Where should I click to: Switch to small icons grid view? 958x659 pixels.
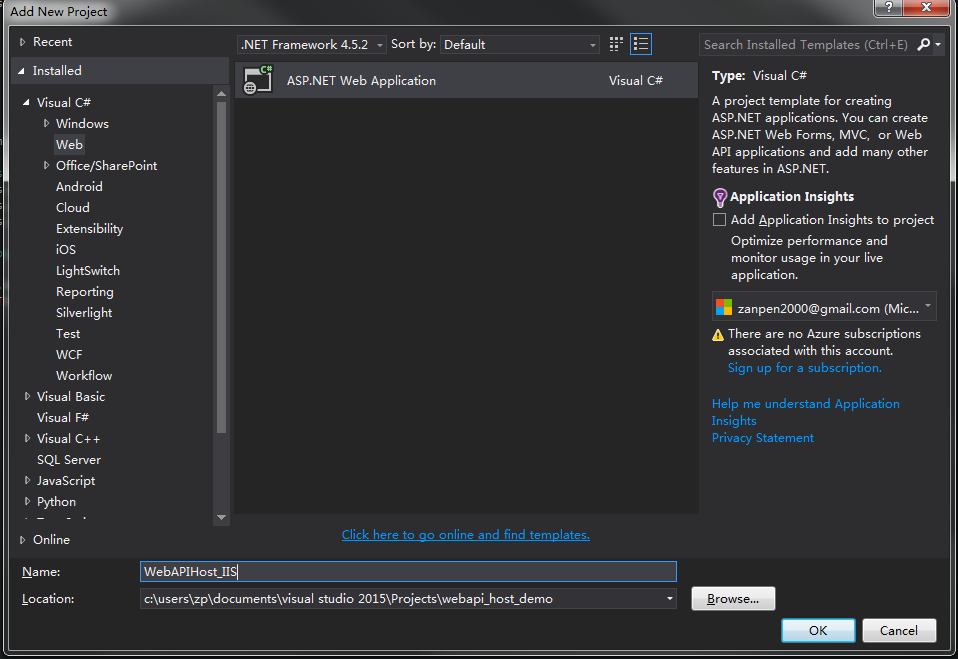616,44
